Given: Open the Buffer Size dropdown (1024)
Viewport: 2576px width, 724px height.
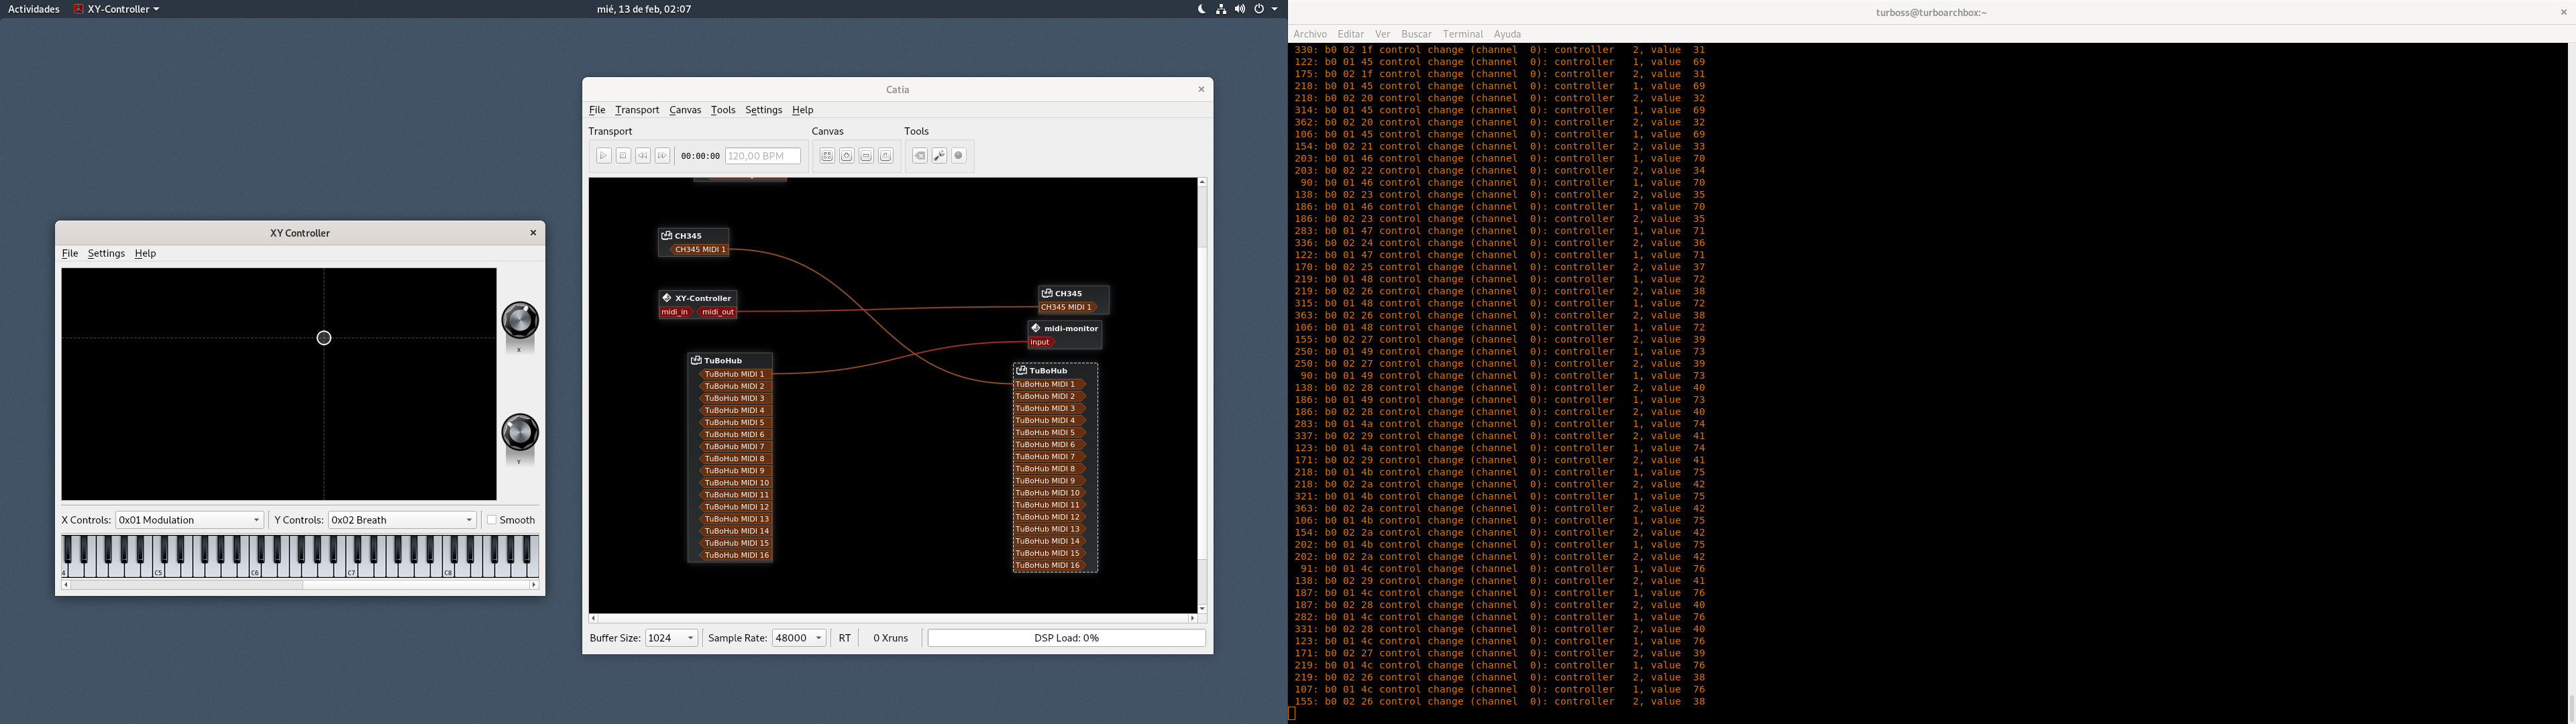Looking at the screenshot, I should (x=671, y=638).
